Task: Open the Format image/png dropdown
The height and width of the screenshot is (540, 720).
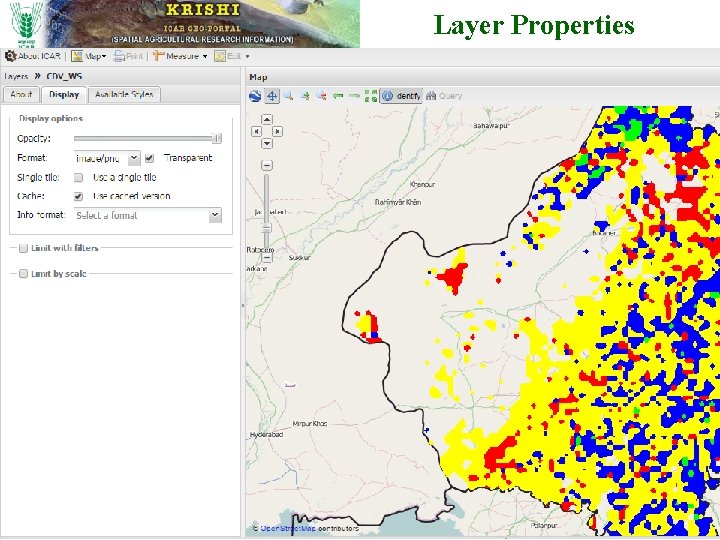Action: 132,158
